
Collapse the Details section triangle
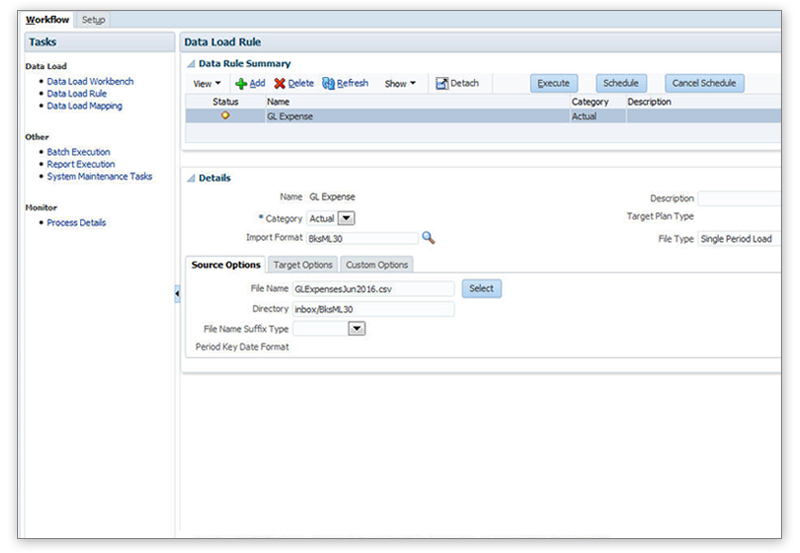(x=191, y=178)
